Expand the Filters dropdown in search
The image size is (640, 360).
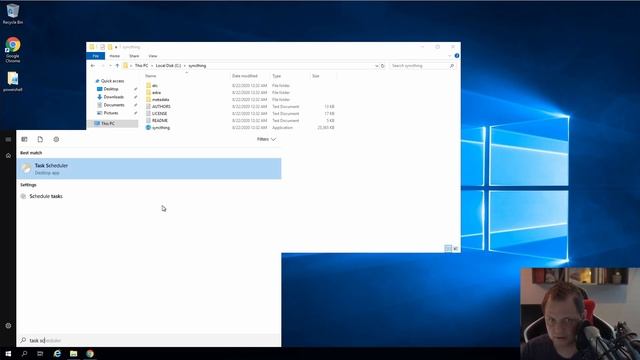tap(266, 139)
